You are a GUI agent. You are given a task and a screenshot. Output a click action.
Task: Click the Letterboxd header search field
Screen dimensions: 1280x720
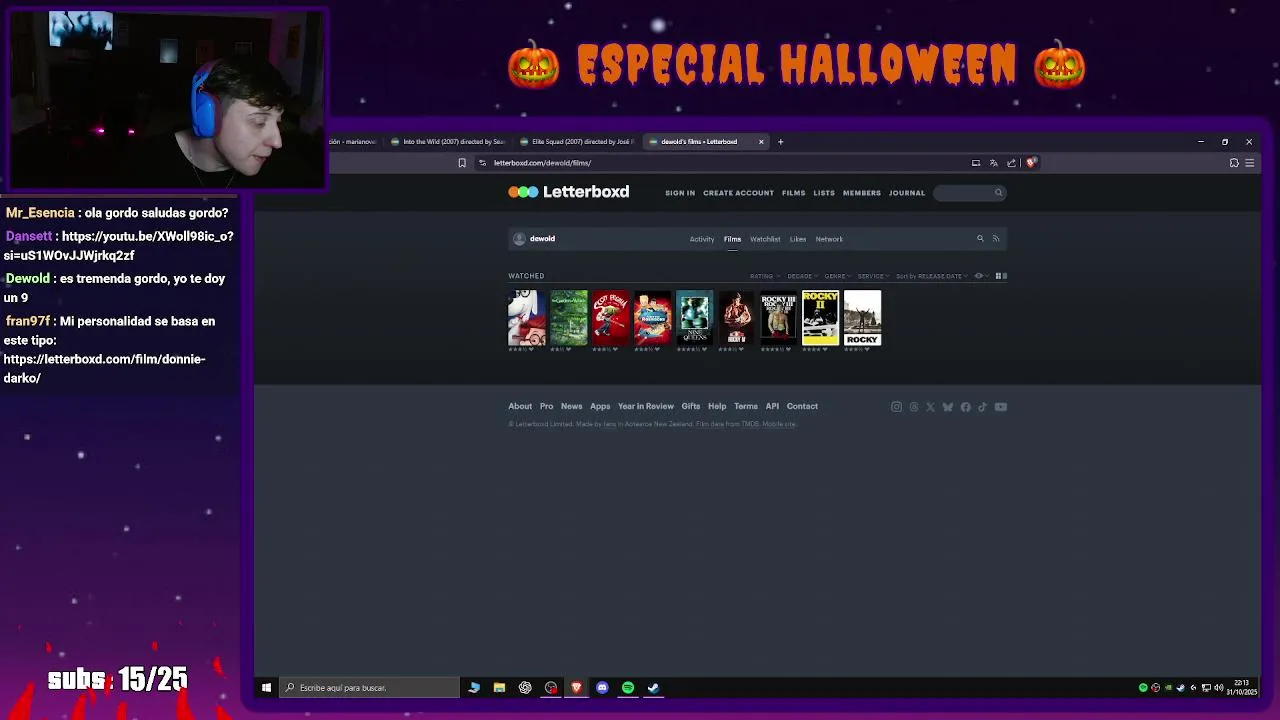point(969,193)
